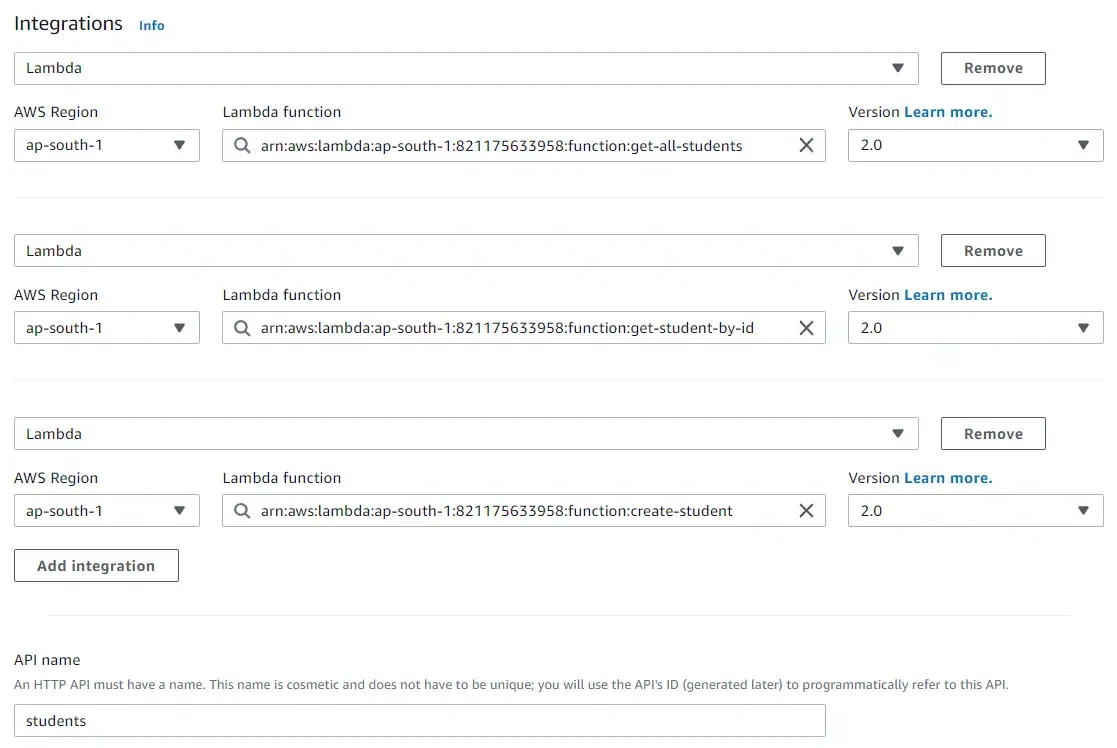Clear the create-student Lambda function field
1117x748 pixels.
click(x=807, y=510)
